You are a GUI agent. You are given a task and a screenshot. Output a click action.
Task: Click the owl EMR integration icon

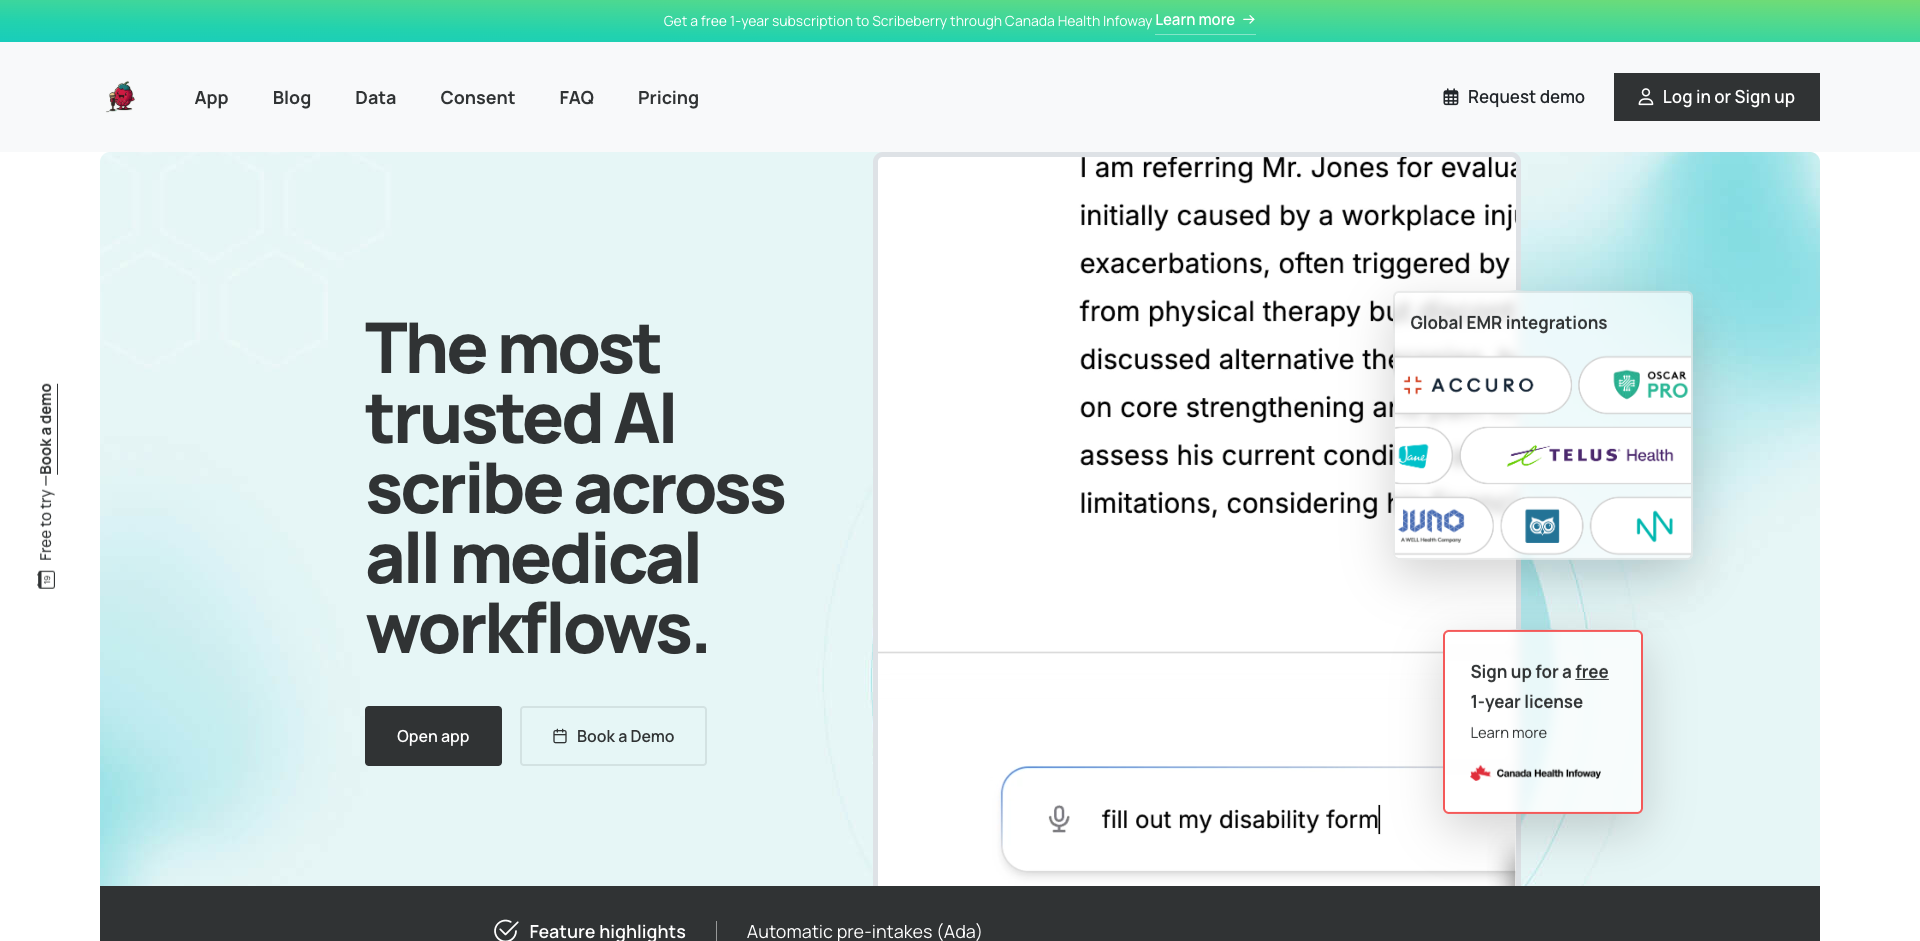pos(1542,525)
